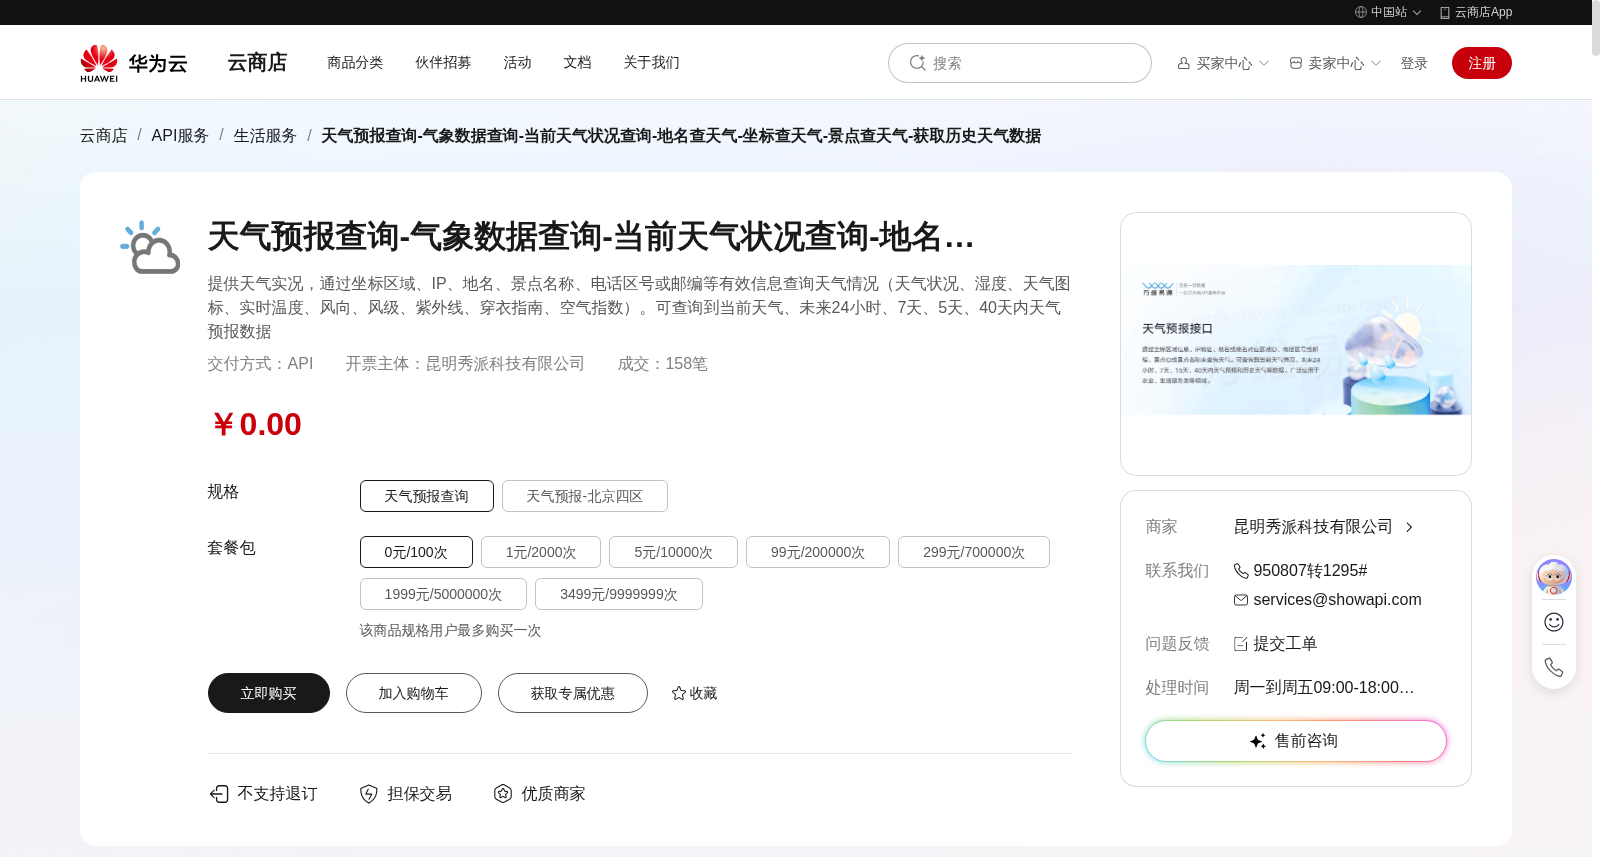The image size is (1600, 857).
Task: Click the 售前咨询 button
Action: 1296,741
